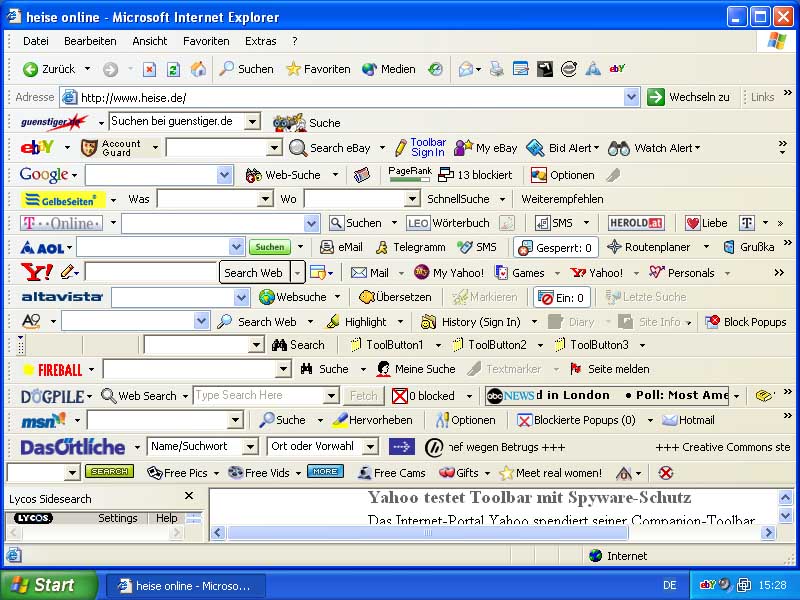800x600 pixels.
Task: Click the Google PageRank indicator
Action: click(x=410, y=174)
